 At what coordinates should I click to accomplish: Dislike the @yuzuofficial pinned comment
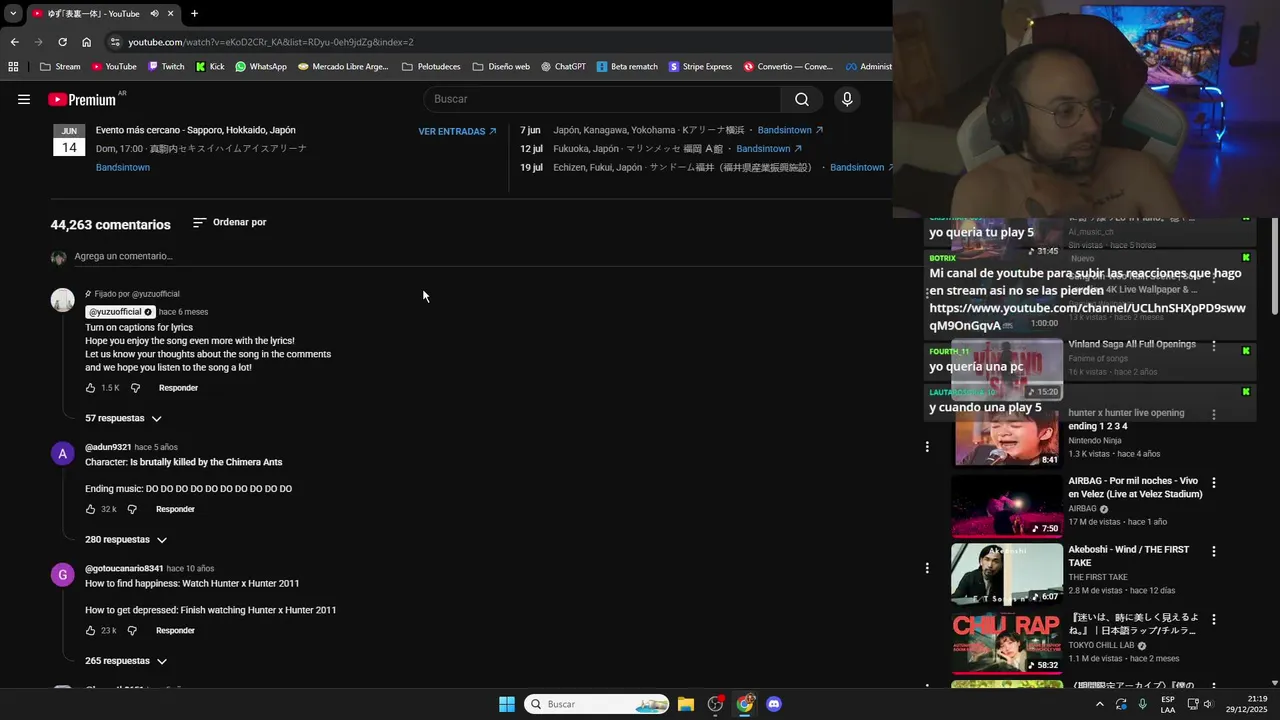click(136, 388)
